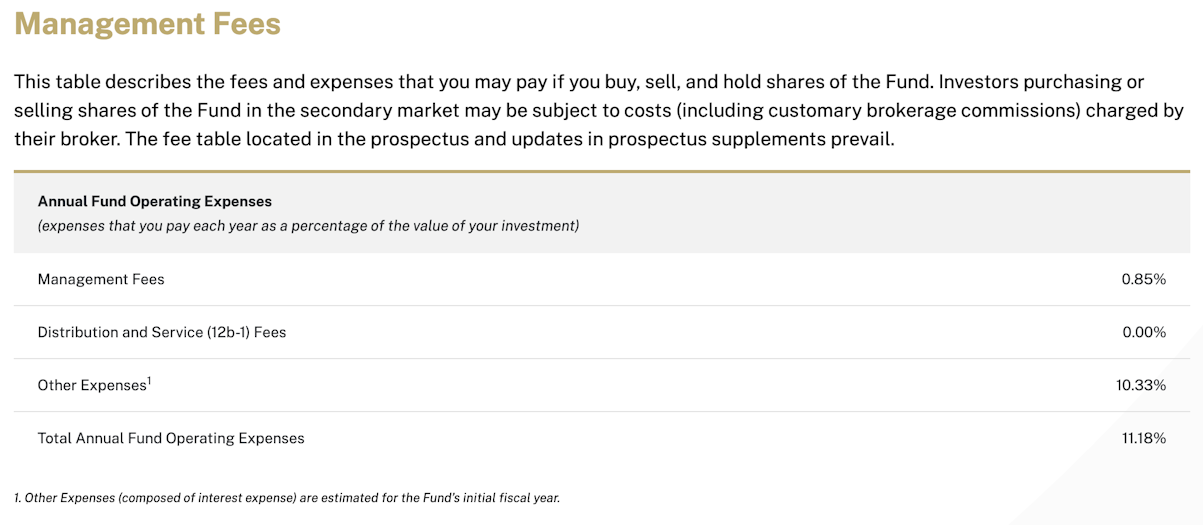This screenshot has height=525, width=1203.
Task: Select the Management Fees row label
Action: pos(101,279)
